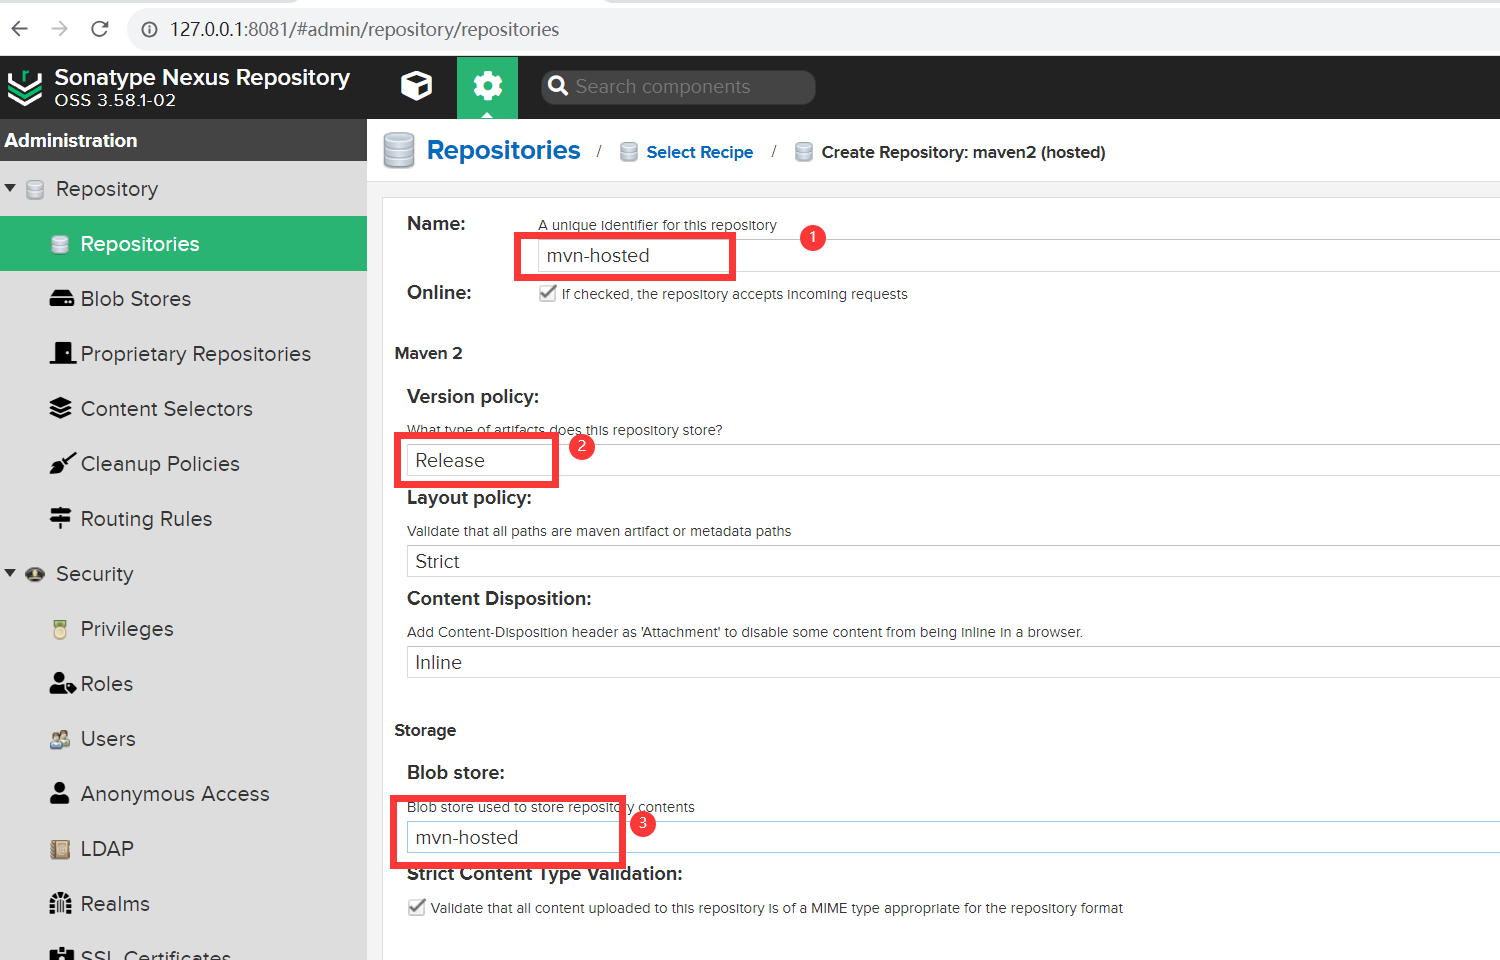Open Layout policy dropdown showing Strict
Image resolution: width=1500 pixels, height=960 pixels.
coord(950,561)
